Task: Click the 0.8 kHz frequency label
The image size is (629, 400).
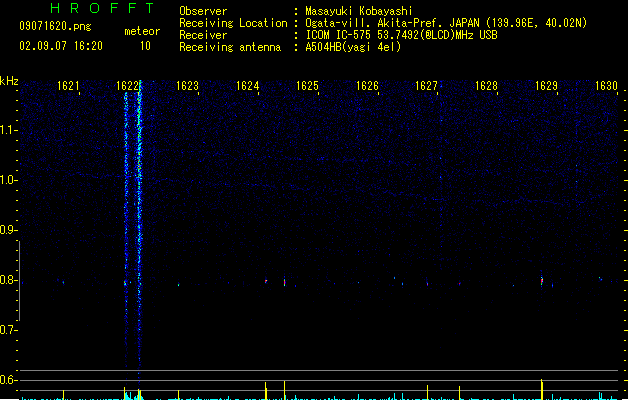Action: coord(8,280)
